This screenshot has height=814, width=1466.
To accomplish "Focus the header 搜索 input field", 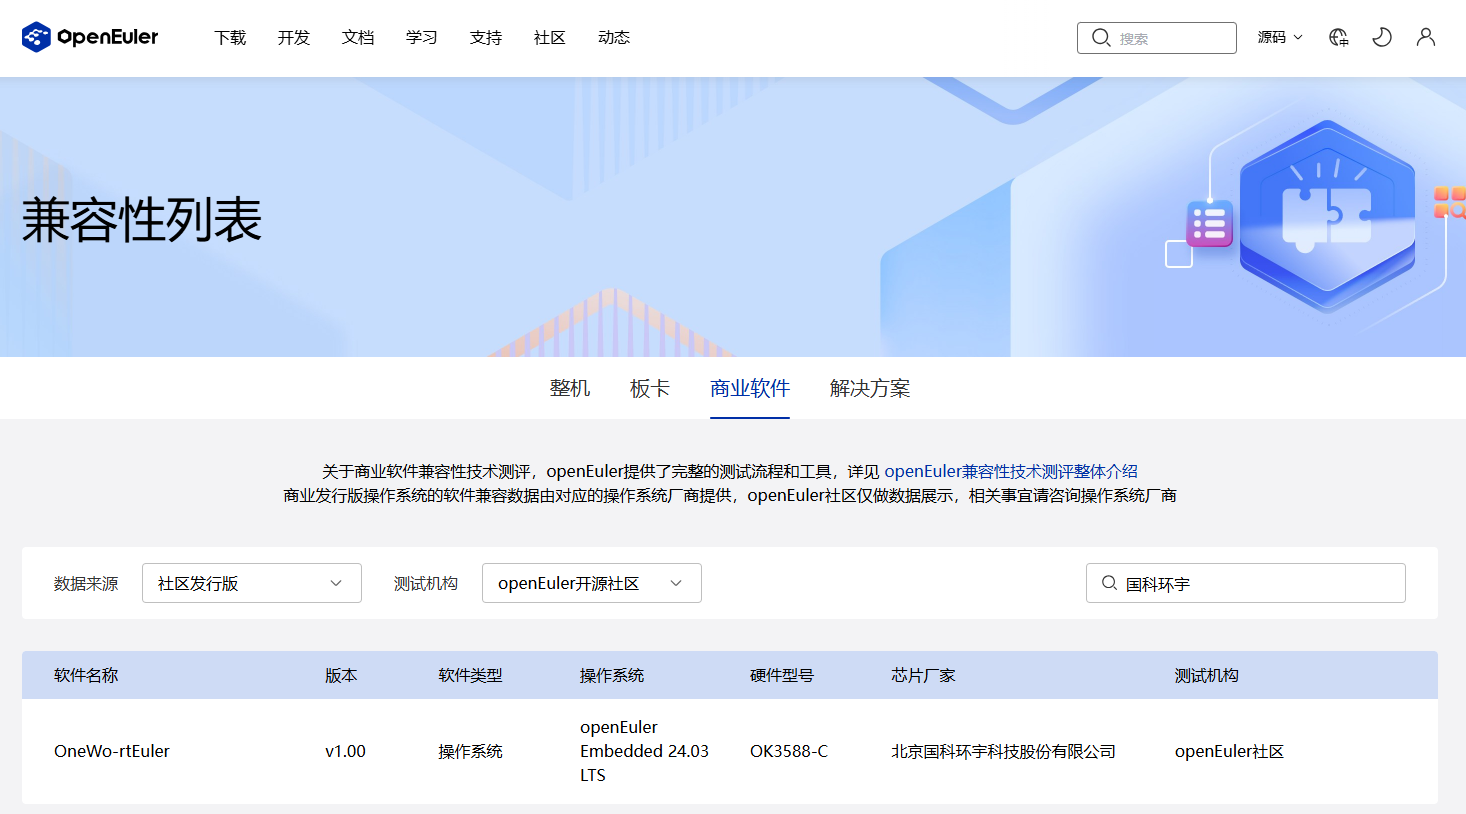I will point(1157,38).
